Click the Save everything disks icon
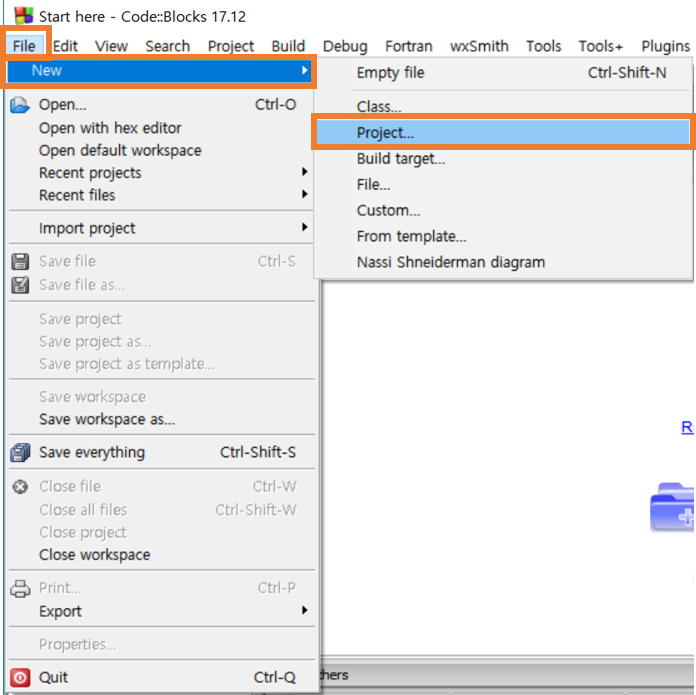Viewport: 696px width, 695px height. [x=20, y=453]
